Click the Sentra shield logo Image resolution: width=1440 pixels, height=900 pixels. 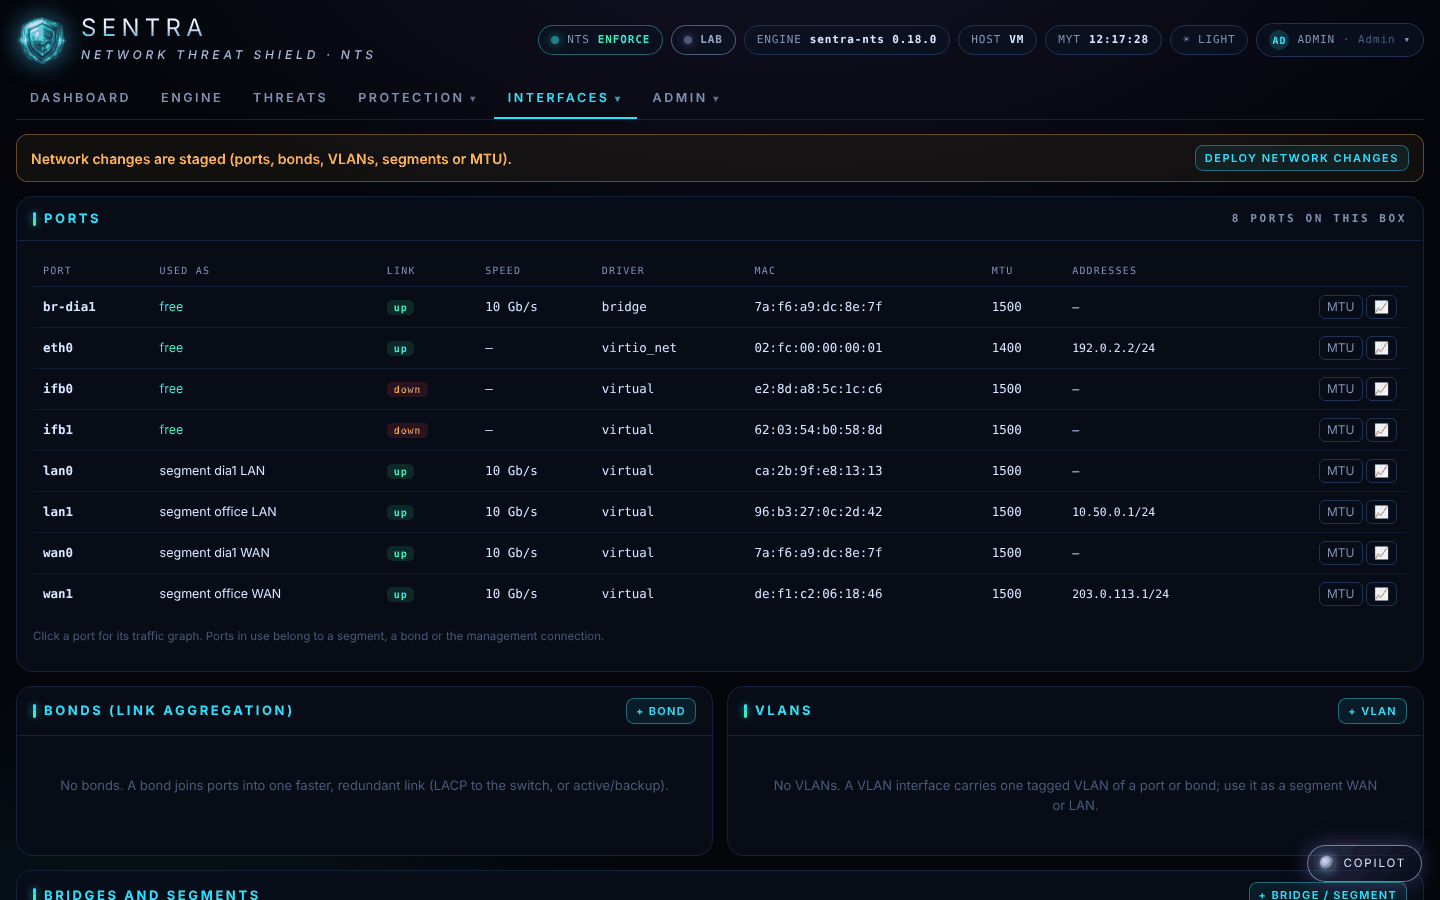pos(42,40)
